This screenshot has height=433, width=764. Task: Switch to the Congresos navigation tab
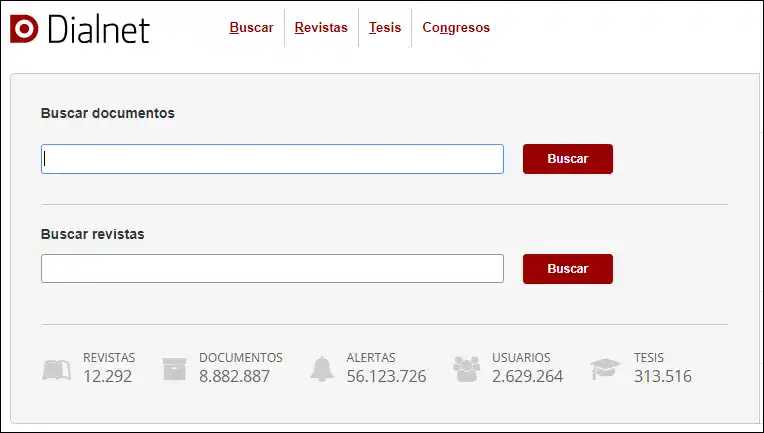click(x=456, y=28)
